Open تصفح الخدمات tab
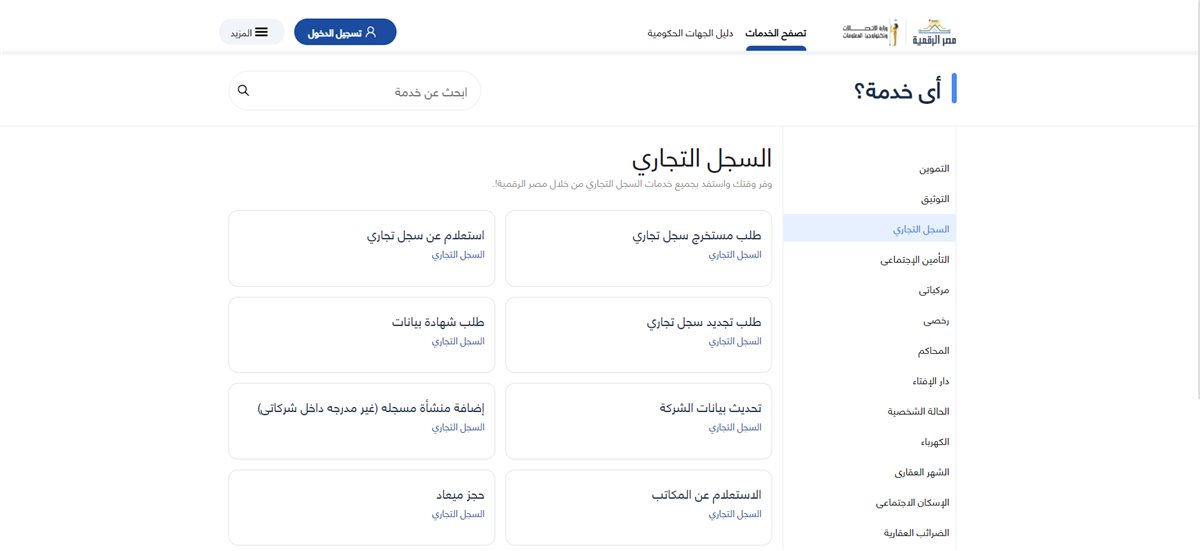 coord(776,33)
